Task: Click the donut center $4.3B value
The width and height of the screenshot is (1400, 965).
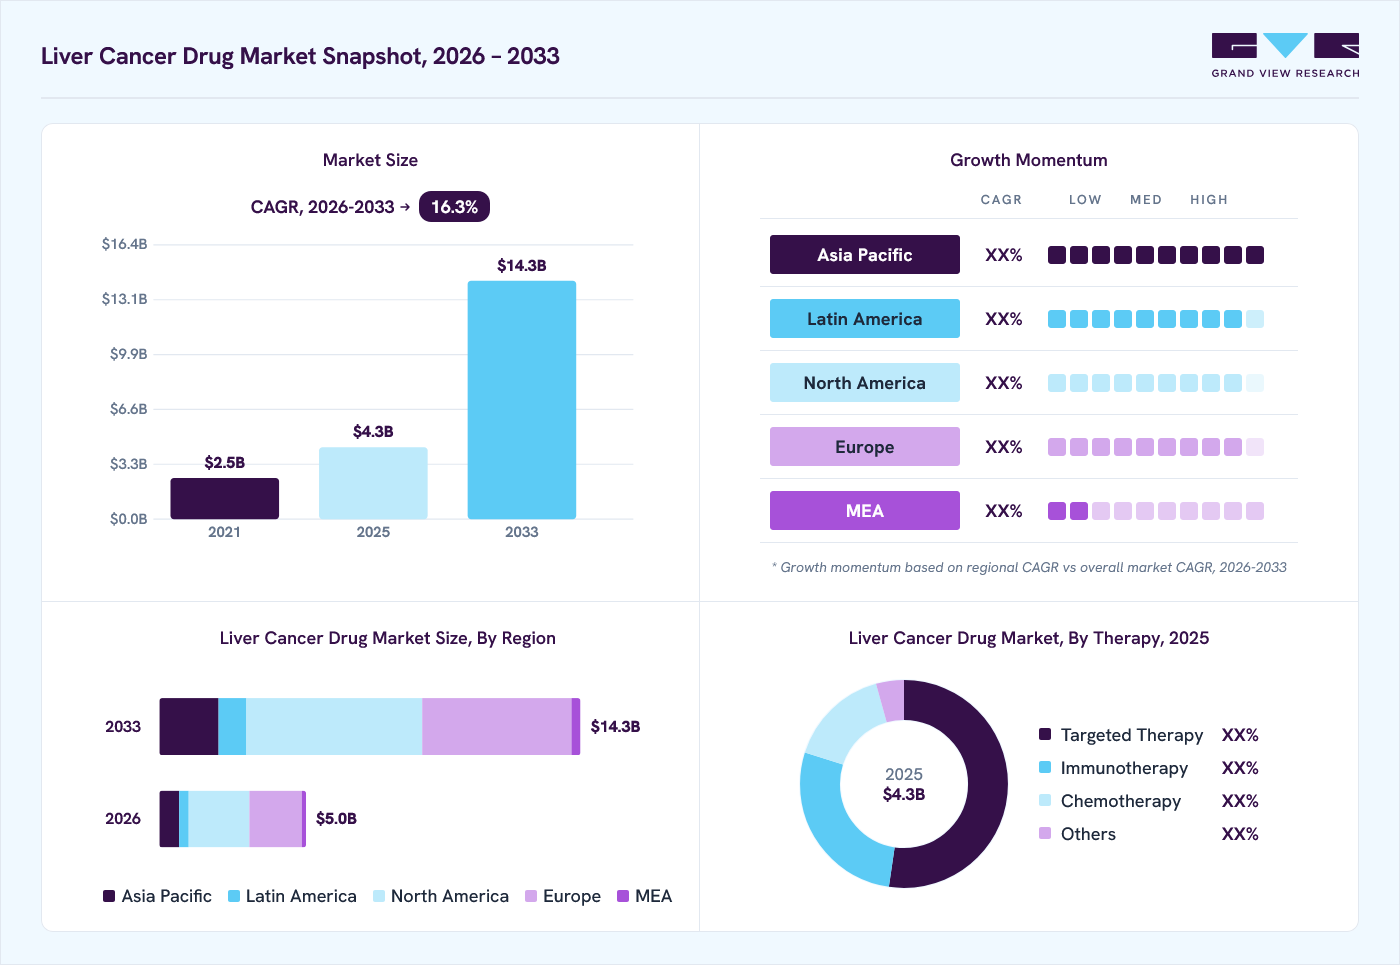Action: (904, 794)
